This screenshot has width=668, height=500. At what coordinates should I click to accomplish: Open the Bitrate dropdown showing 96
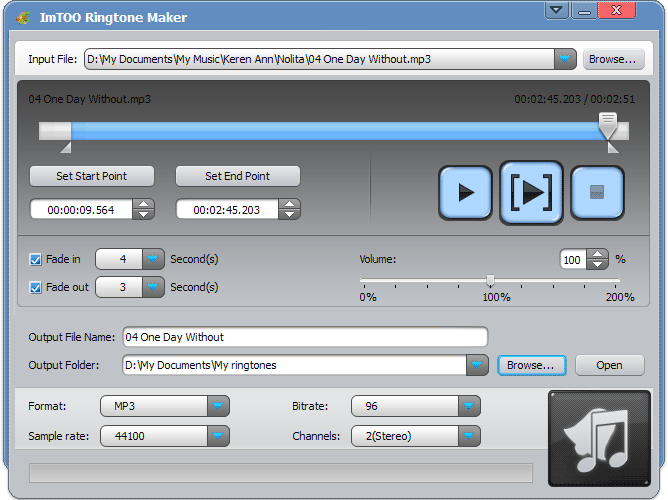(469, 406)
